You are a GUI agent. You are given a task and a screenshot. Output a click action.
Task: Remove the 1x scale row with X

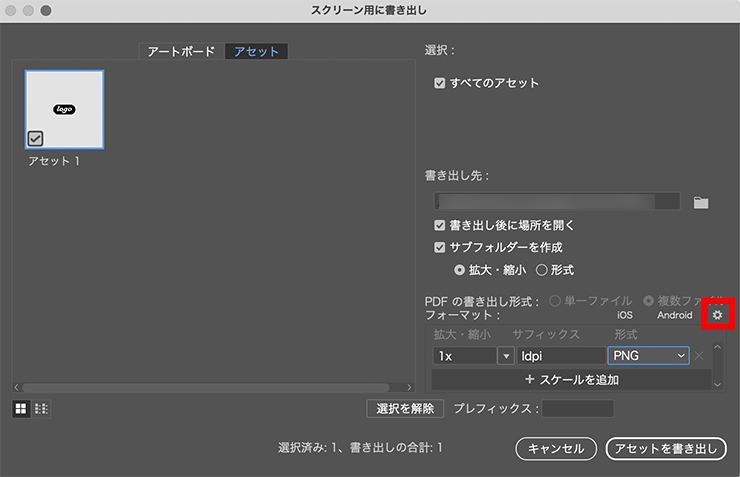point(700,356)
